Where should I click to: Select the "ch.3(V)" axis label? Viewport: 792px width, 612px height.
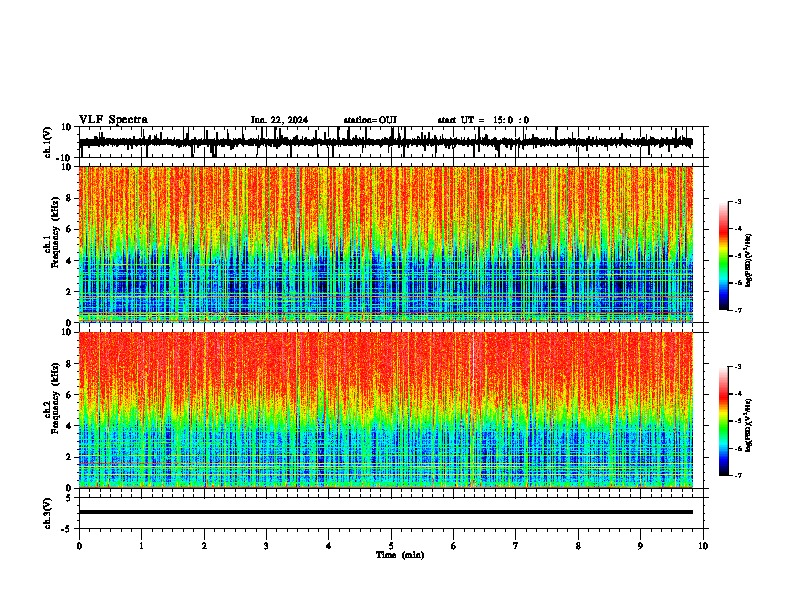48,514
